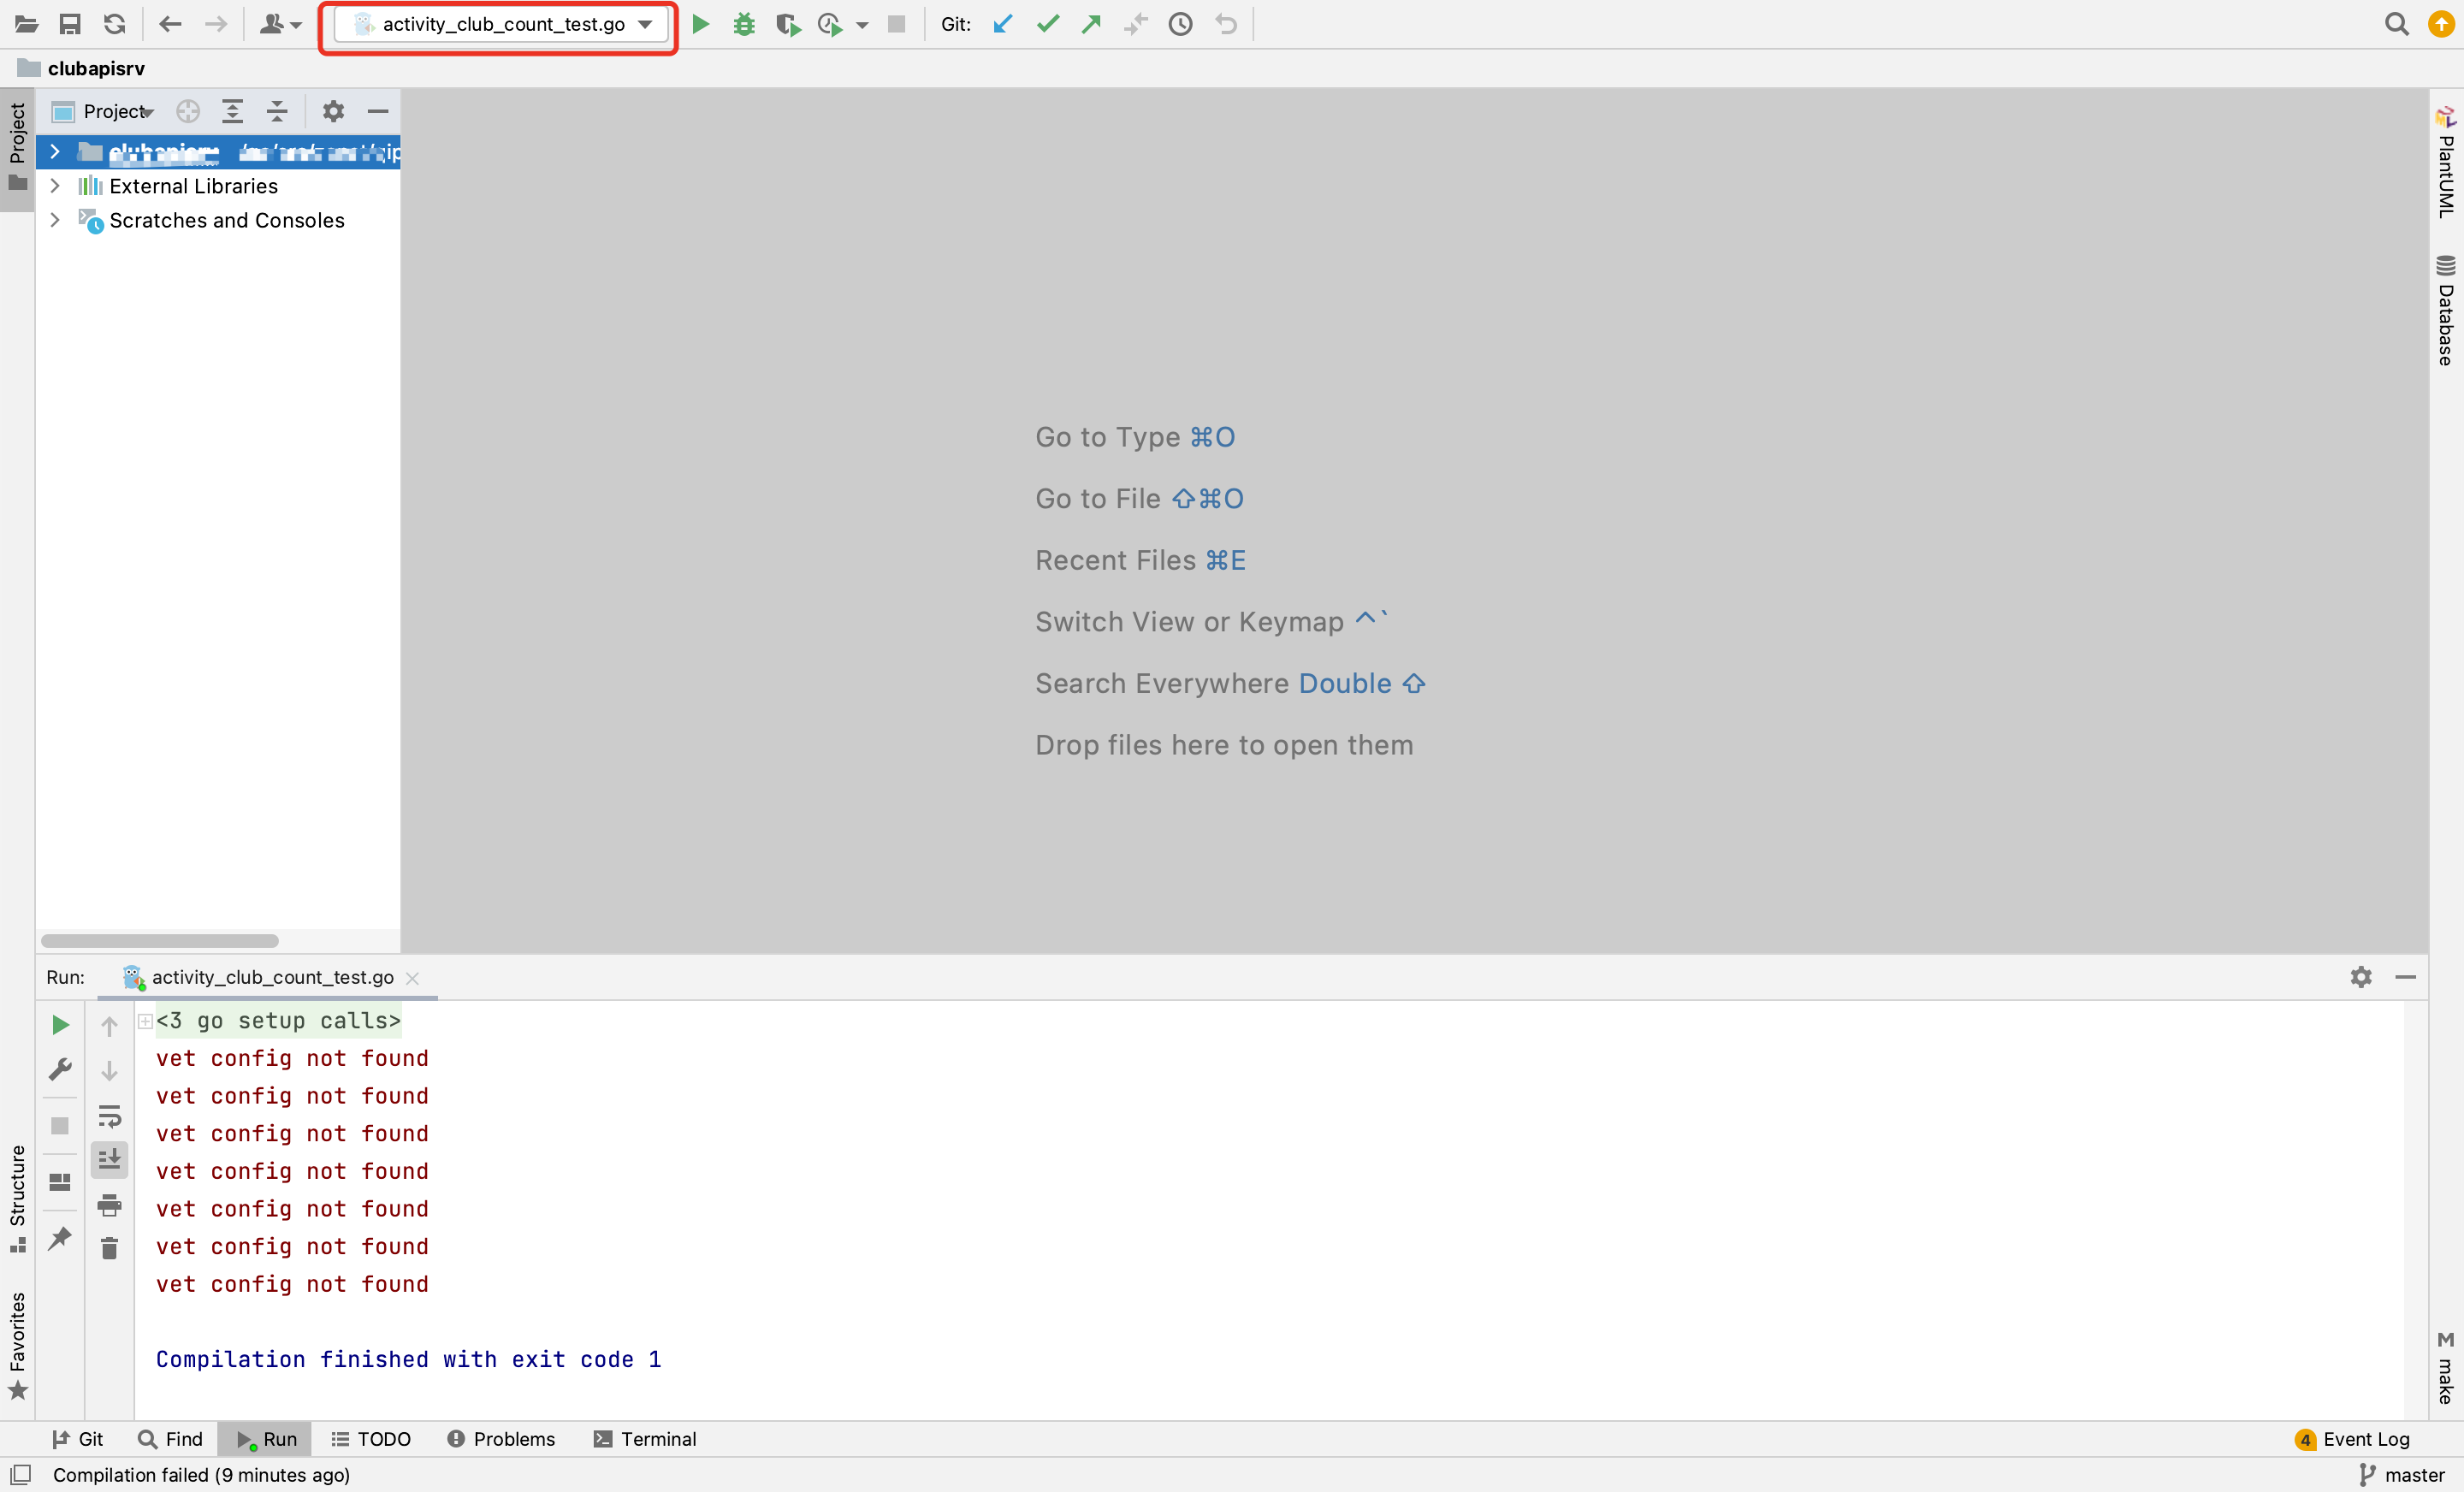Print console output printer icon

tap(110, 1205)
